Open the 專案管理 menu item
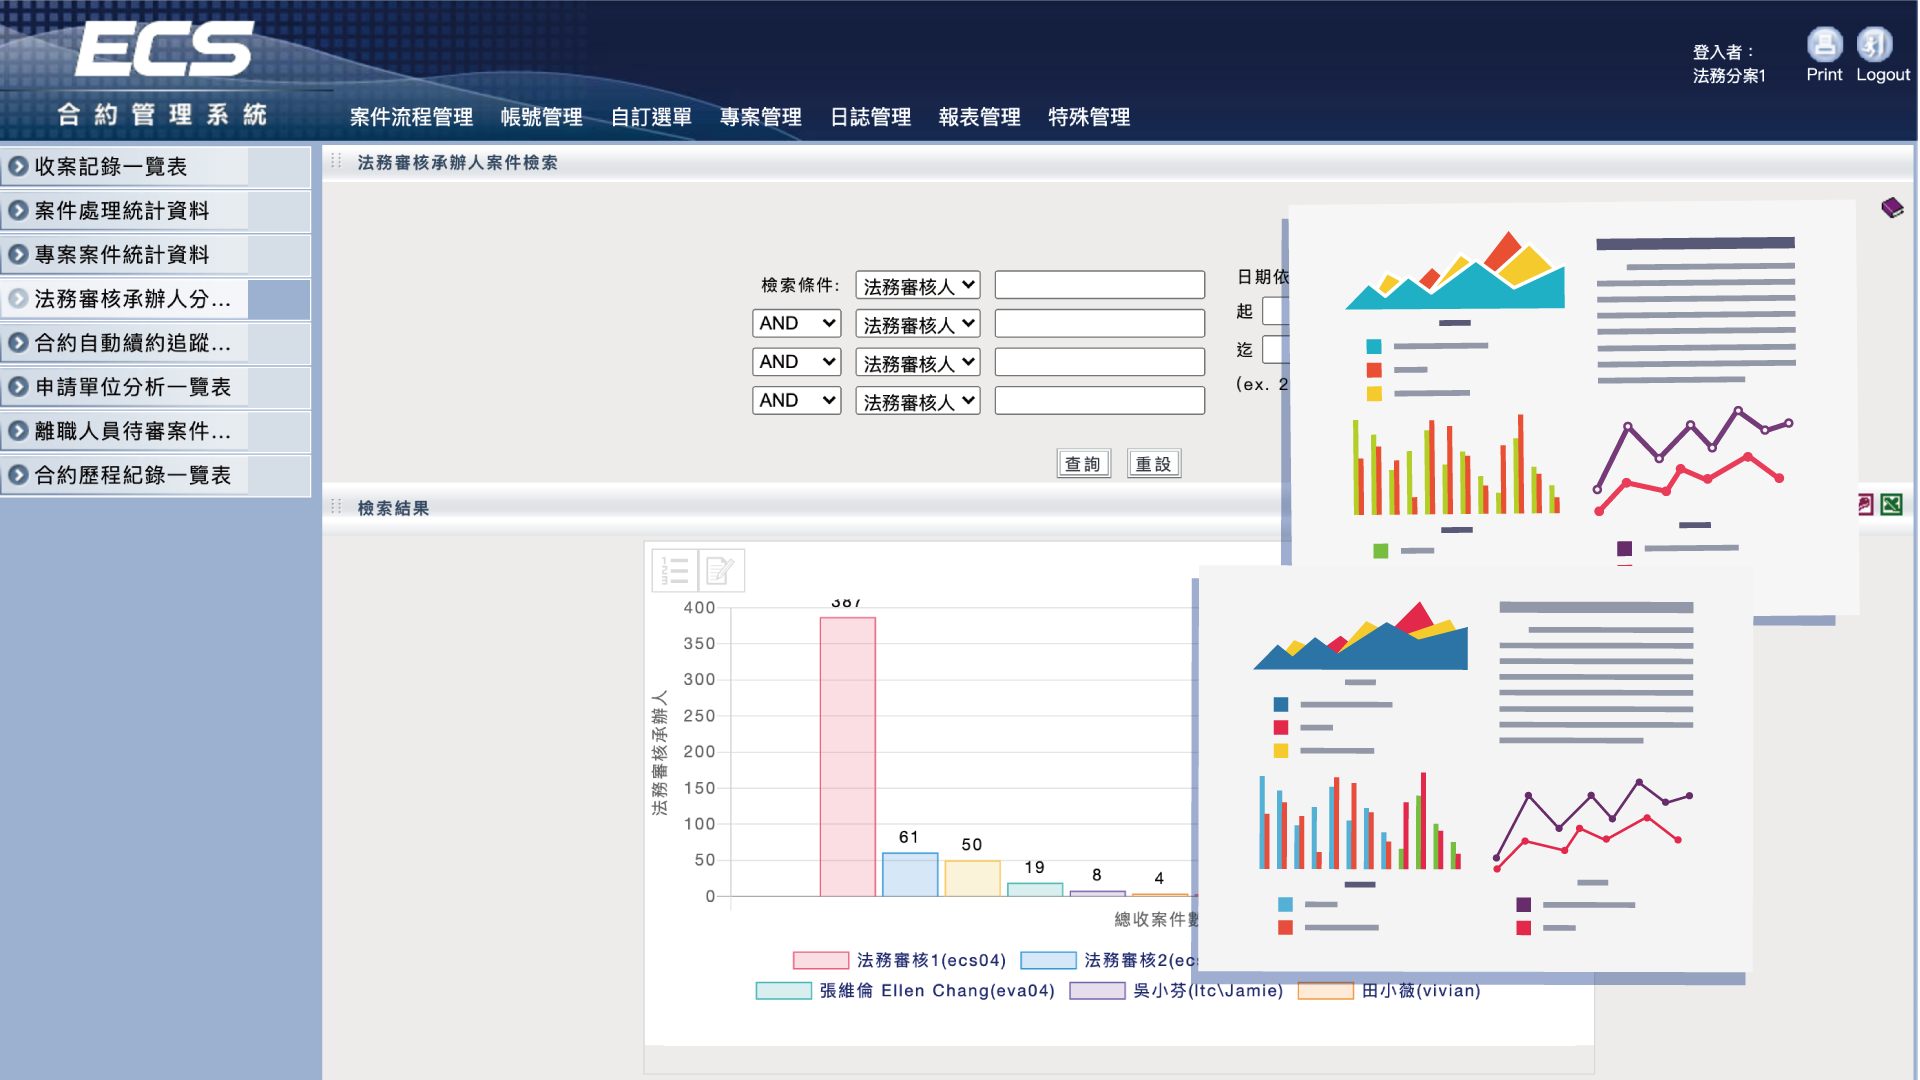This screenshot has width=1920, height=1080. pyautogui.click(x=760, y=117)
